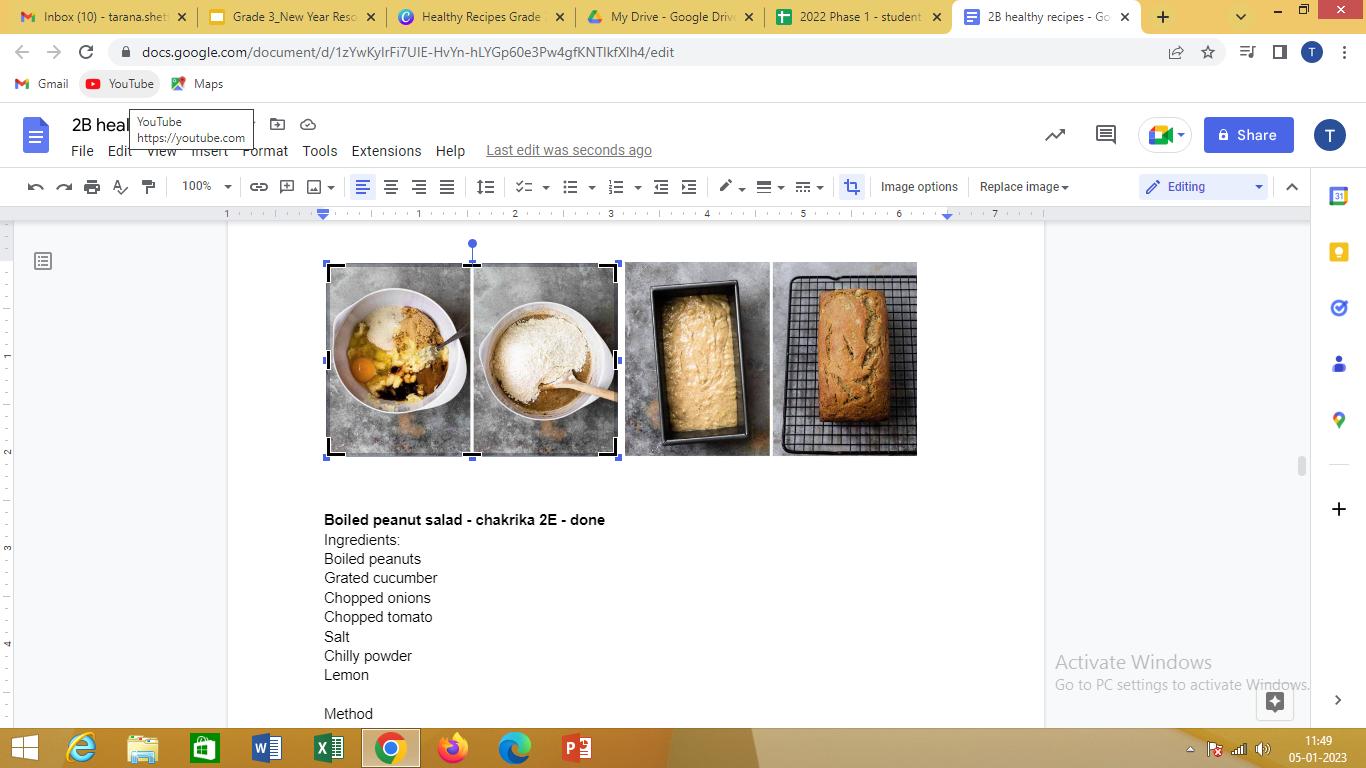Run spelling and grammar check icon

[120, 187]
